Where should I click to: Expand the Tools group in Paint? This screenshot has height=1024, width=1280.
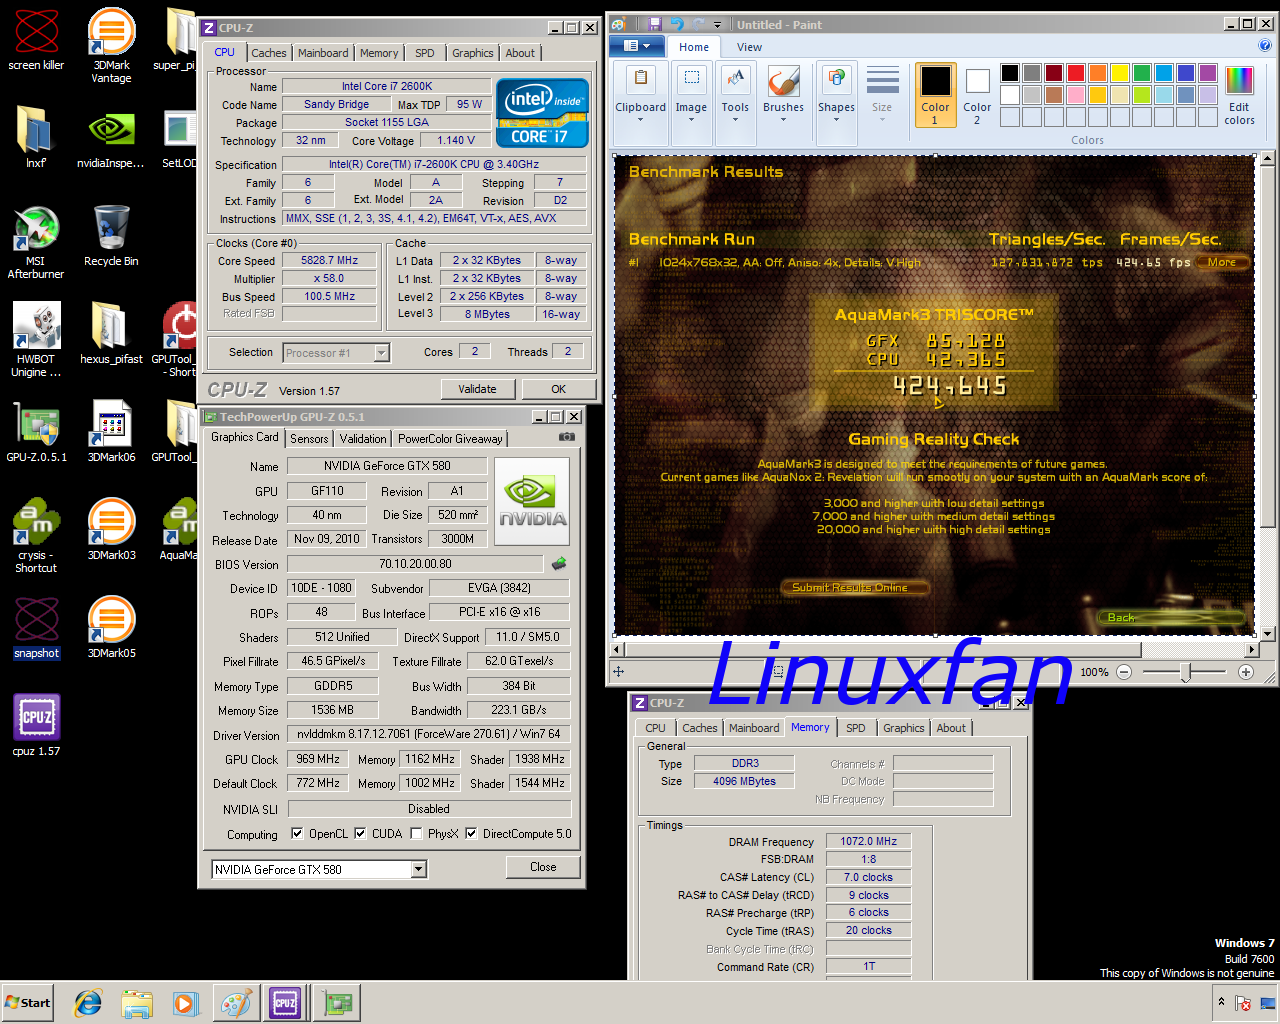[x=735, y=93]
